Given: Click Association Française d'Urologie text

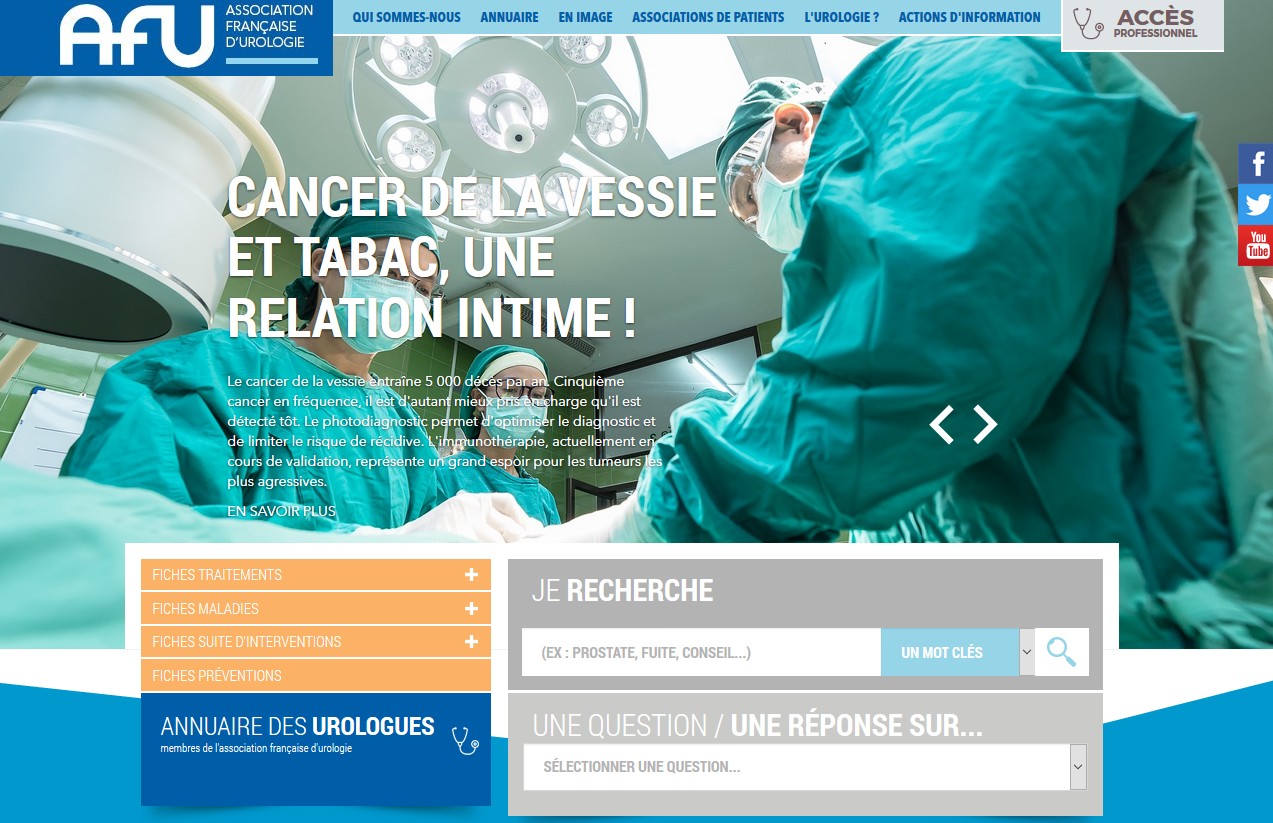Looking at the screenshot, I should tap(270, 27).
